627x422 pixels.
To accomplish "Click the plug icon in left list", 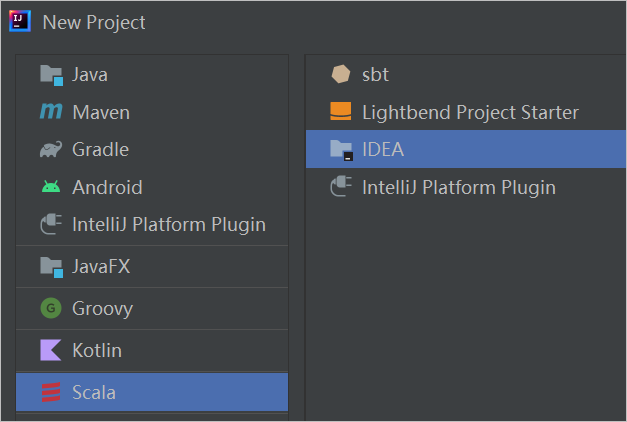I will click(52, 224).
